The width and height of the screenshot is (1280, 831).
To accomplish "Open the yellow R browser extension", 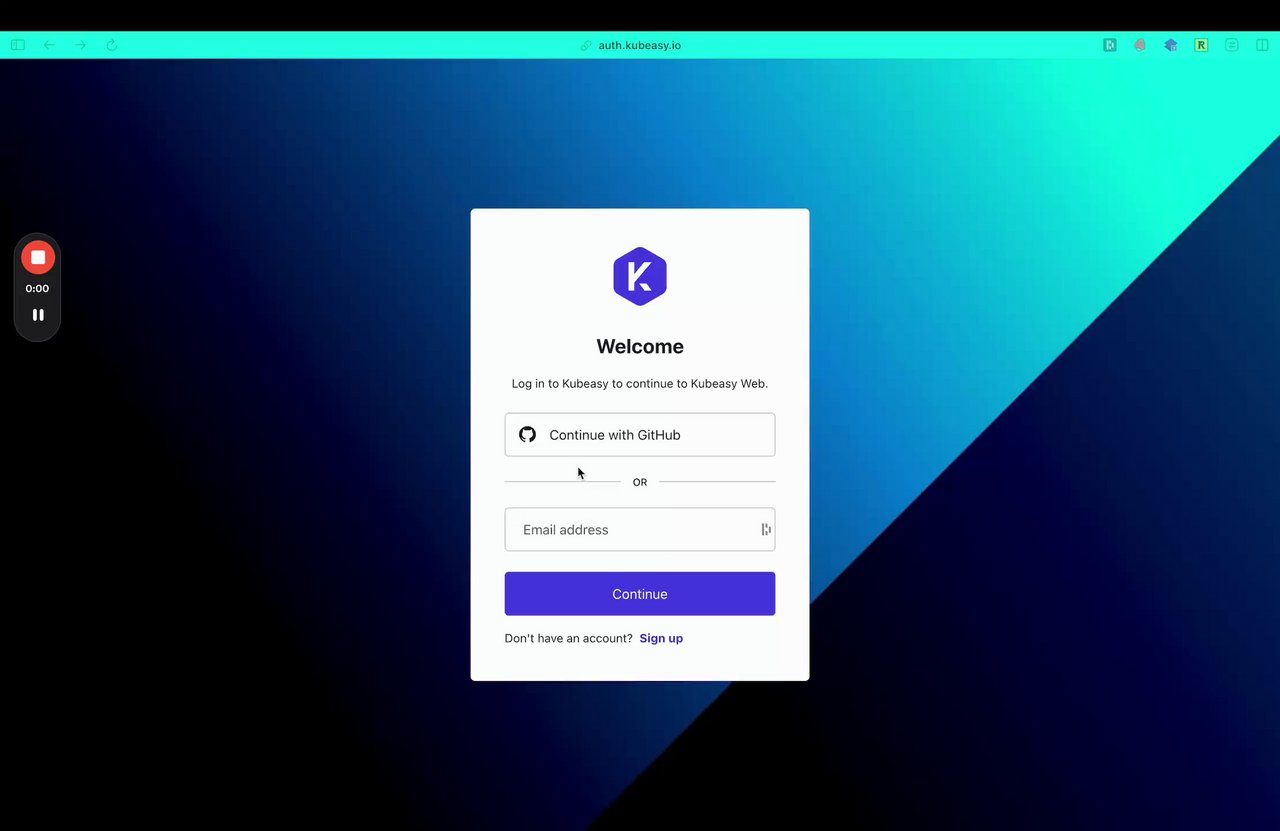I will tap(1201, 45).
